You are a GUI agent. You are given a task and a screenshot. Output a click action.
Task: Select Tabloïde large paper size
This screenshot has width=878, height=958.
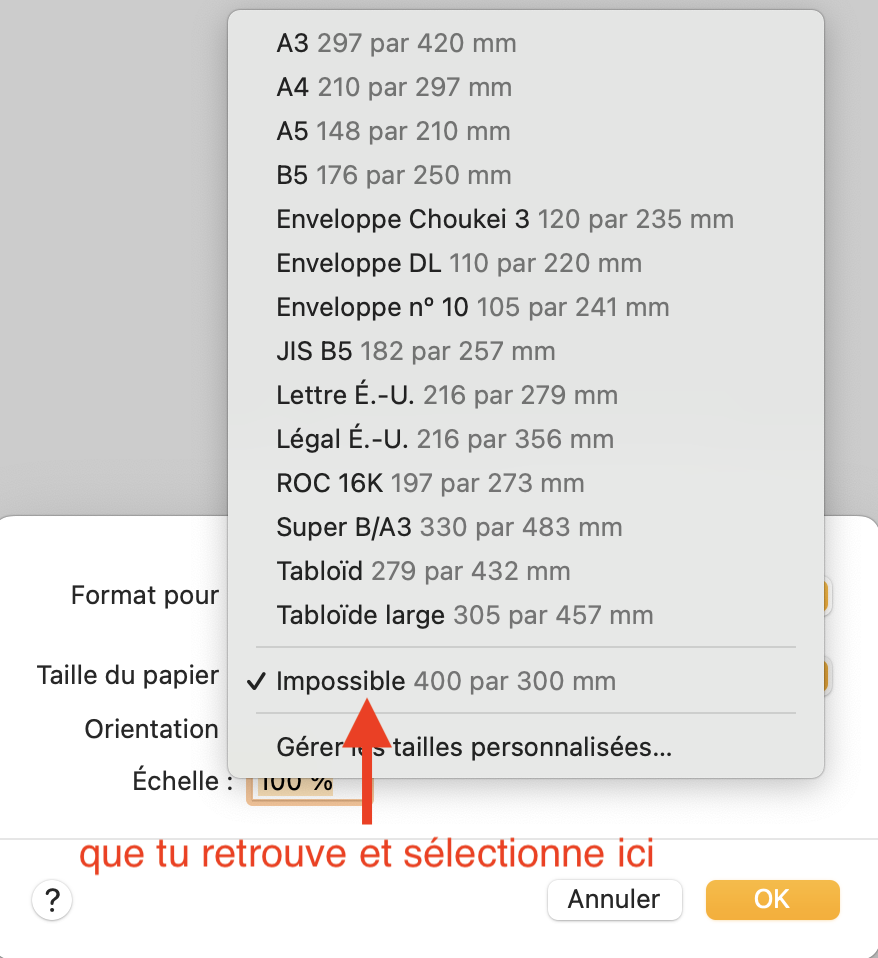(464, 615)
